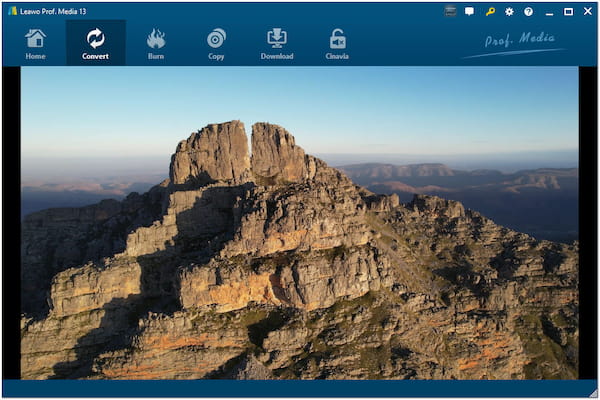Open the Copy disc module
600x400 pixels.
coord(216,43)
